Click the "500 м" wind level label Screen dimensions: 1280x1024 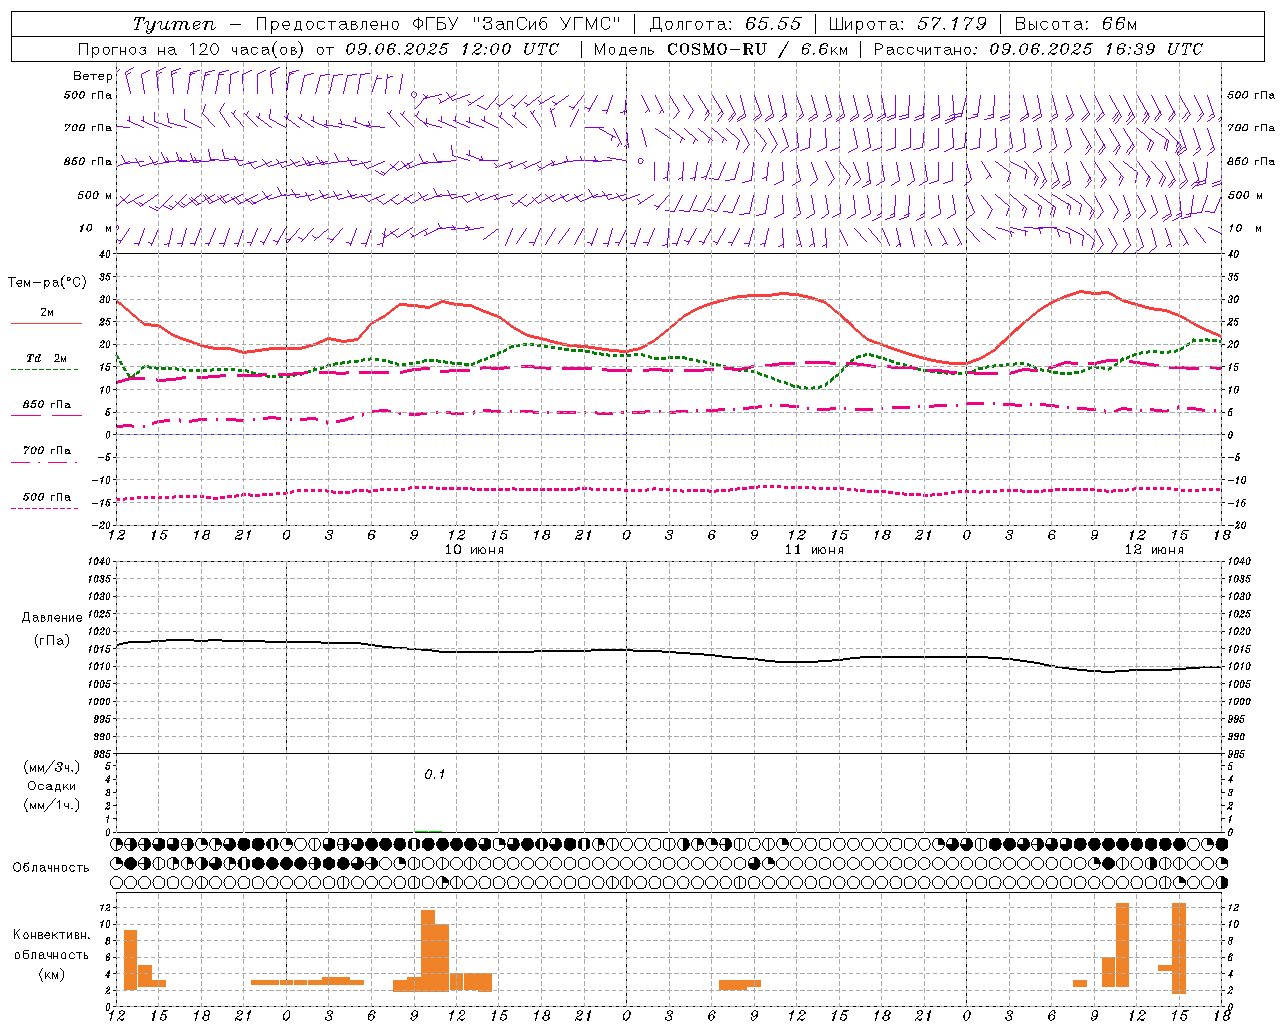click(x=94, y=196)
